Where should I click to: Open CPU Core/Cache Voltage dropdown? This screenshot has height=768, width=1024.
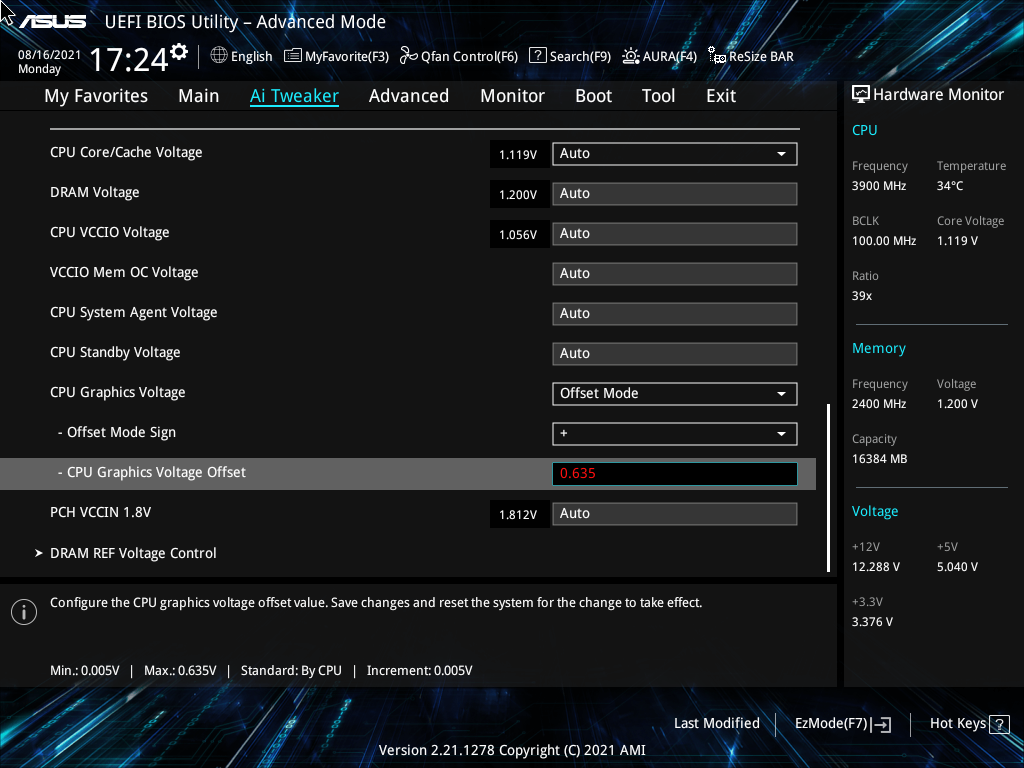[x=675, y=154]
